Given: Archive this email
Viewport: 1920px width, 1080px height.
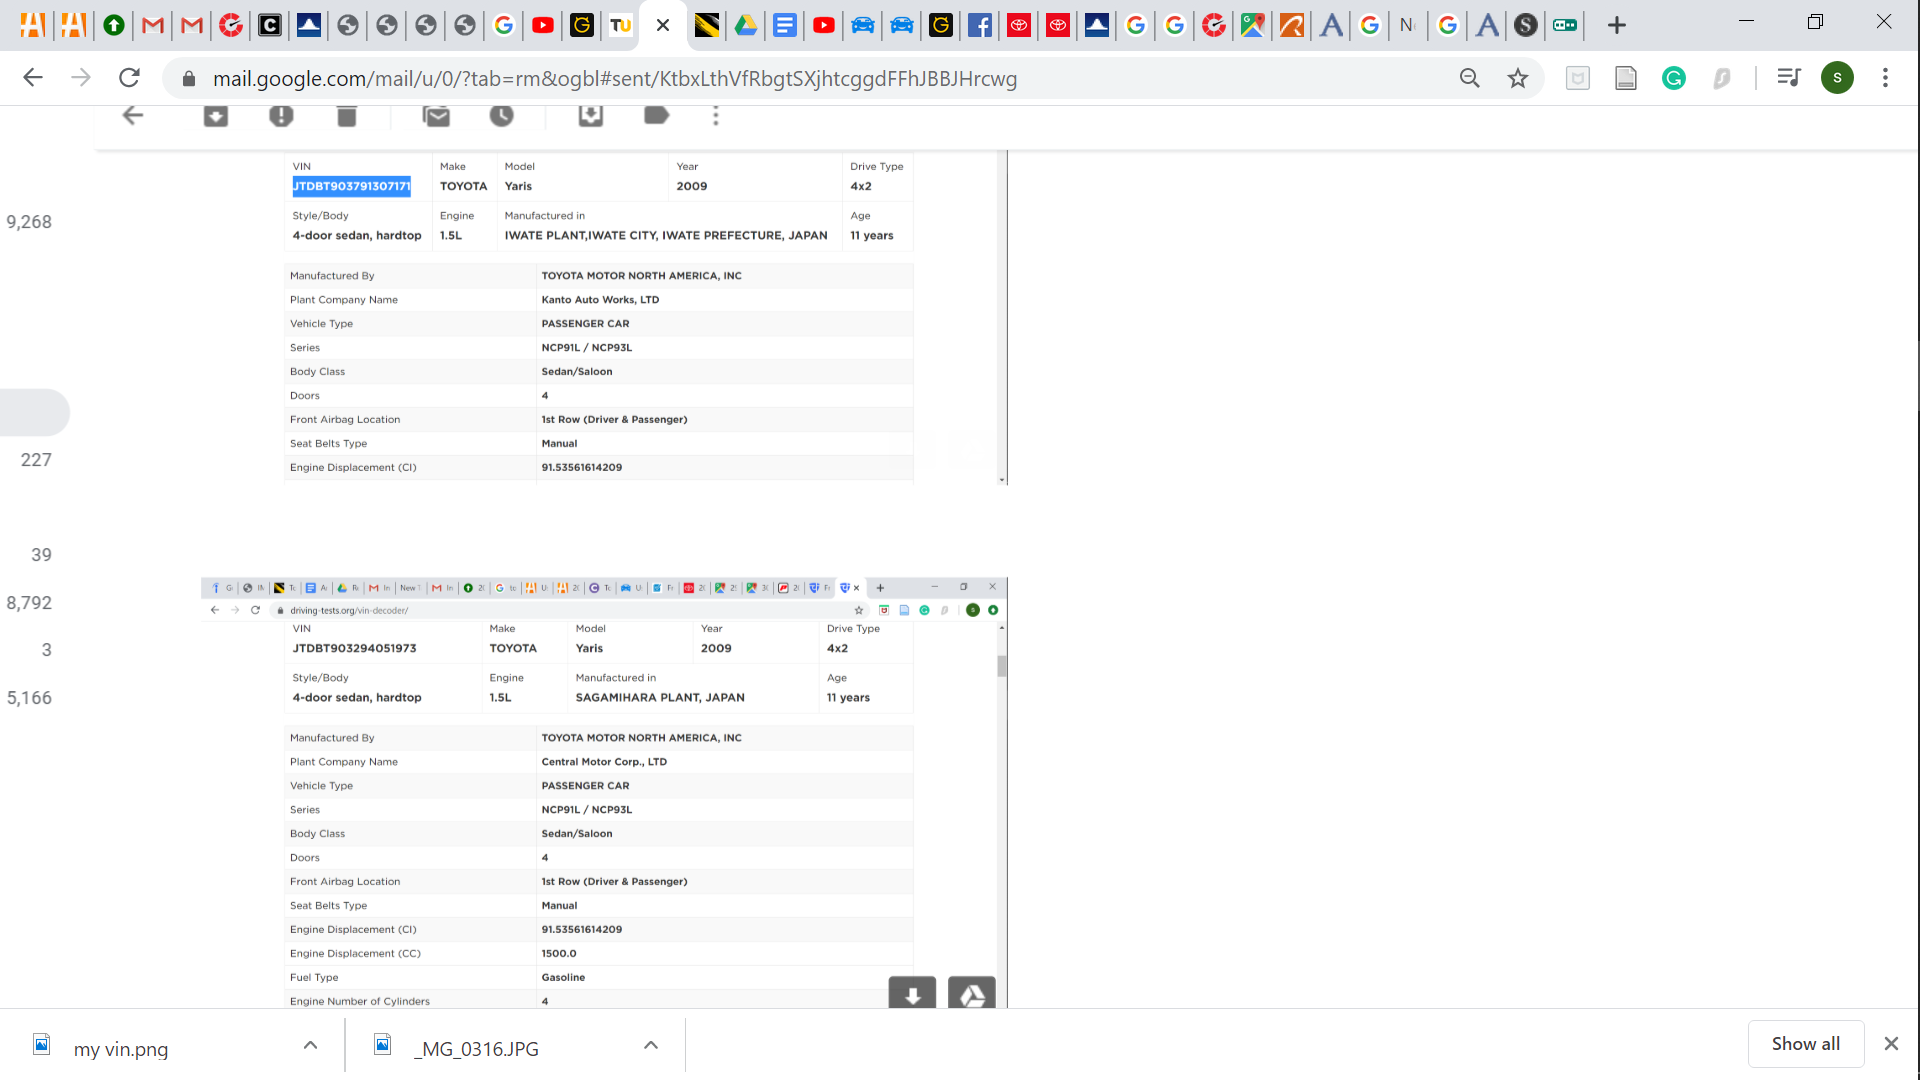Looking at the screenshot, I should [216, 116].
